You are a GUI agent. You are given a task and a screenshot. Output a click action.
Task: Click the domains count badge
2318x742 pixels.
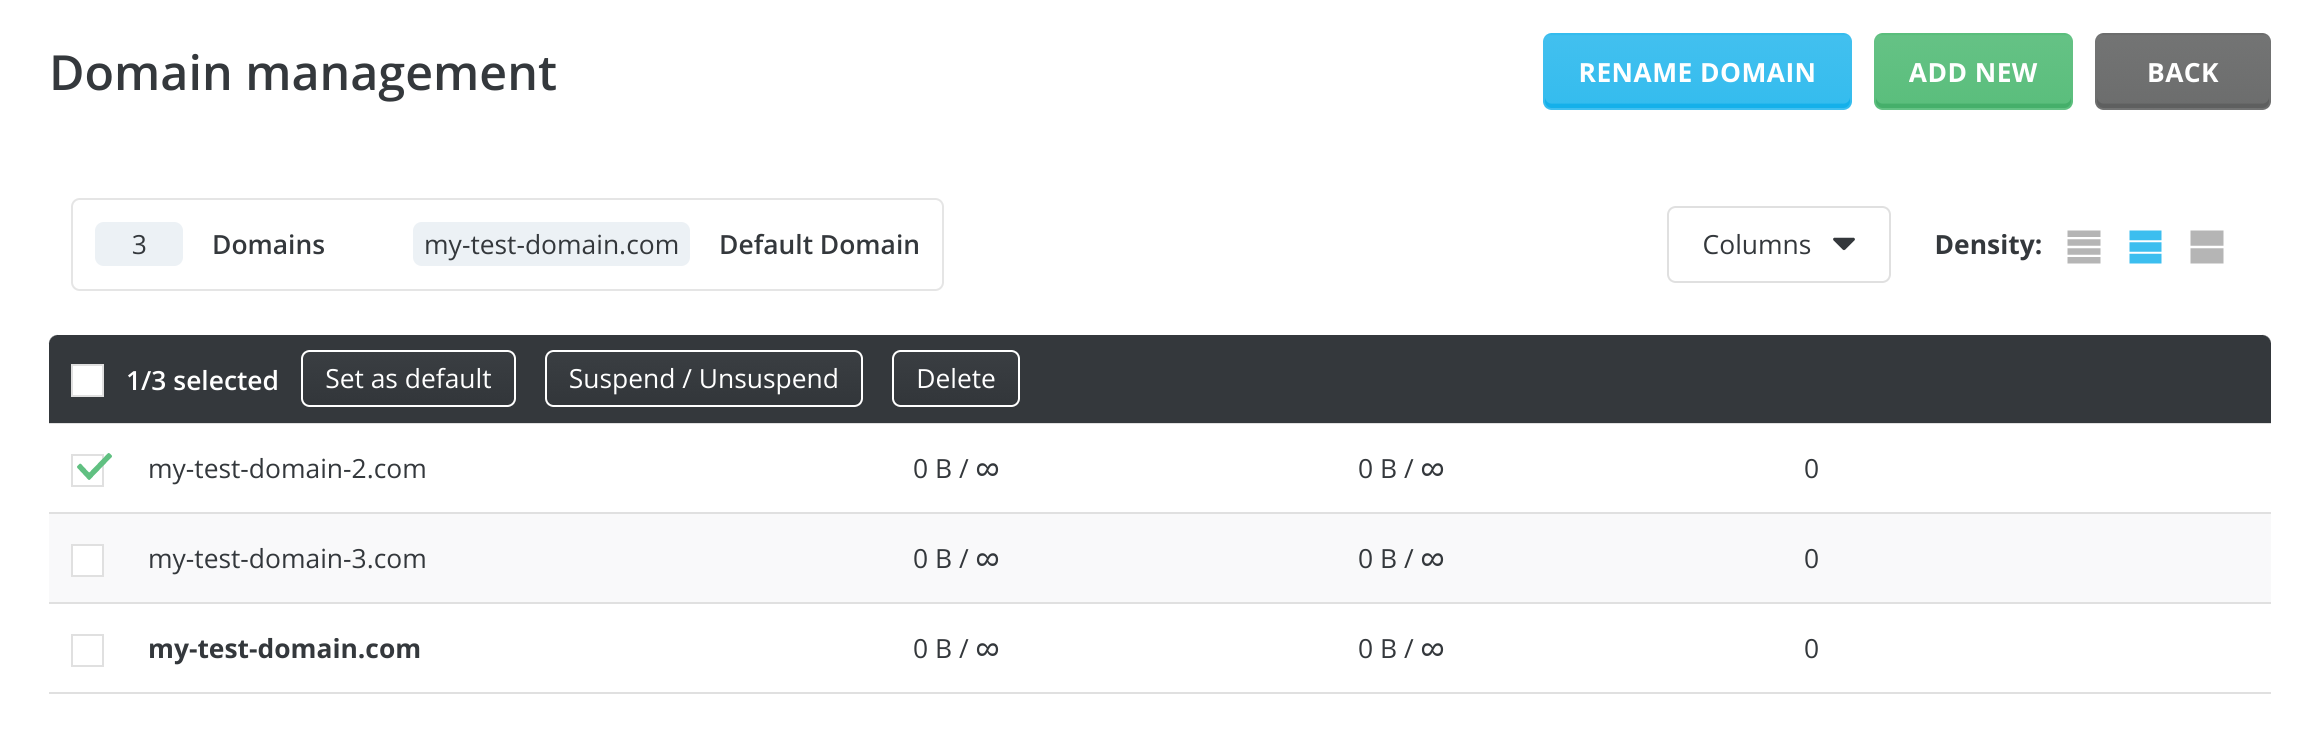139,245
